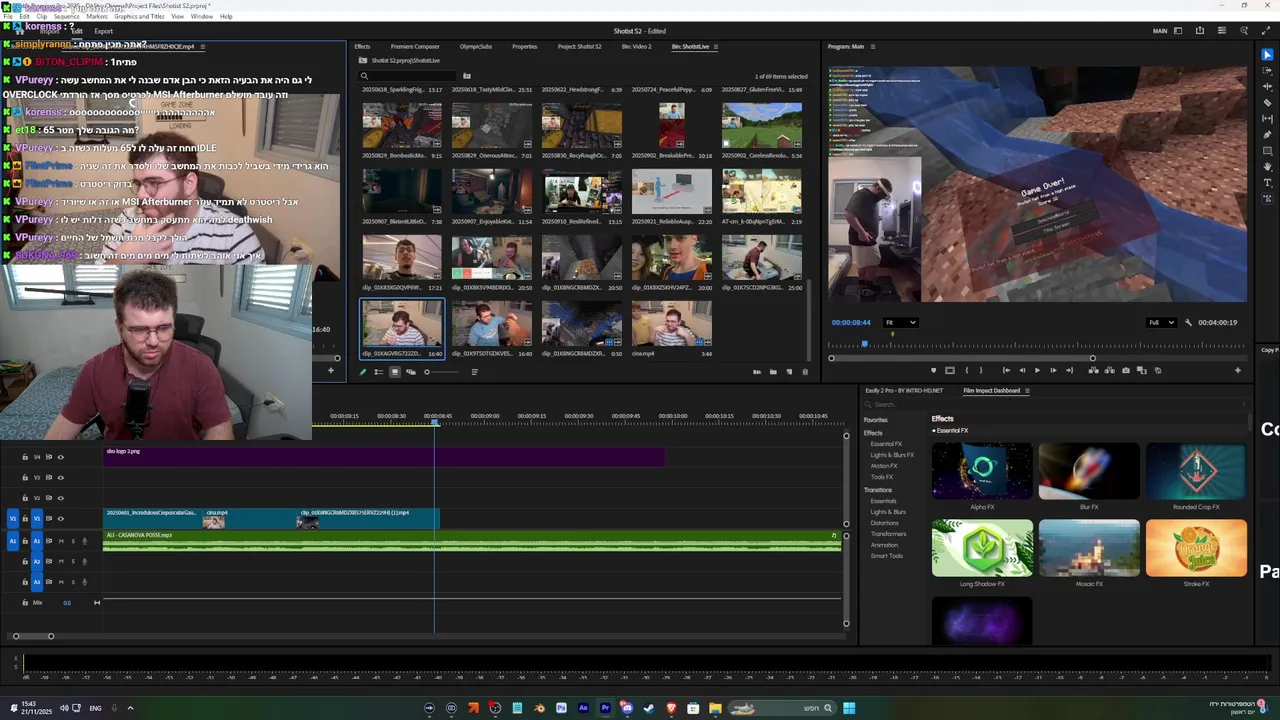Export a frame with the camera icon

tap(1126, 370)
